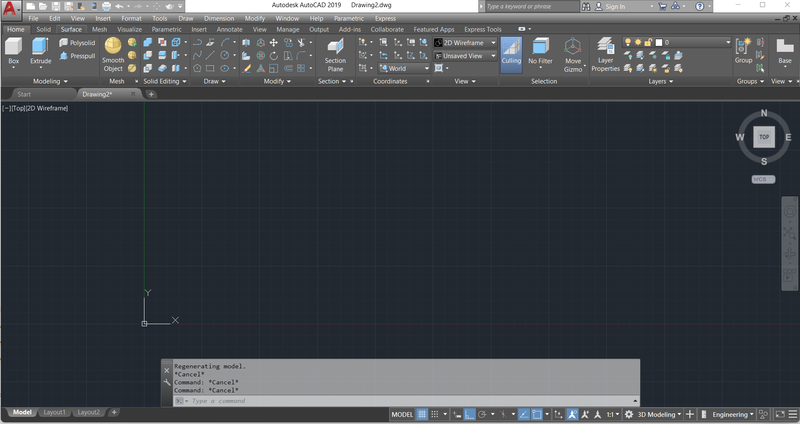Click the Smooth Object mesh tool
The image size is (800, 424).
tap(113, 55)
